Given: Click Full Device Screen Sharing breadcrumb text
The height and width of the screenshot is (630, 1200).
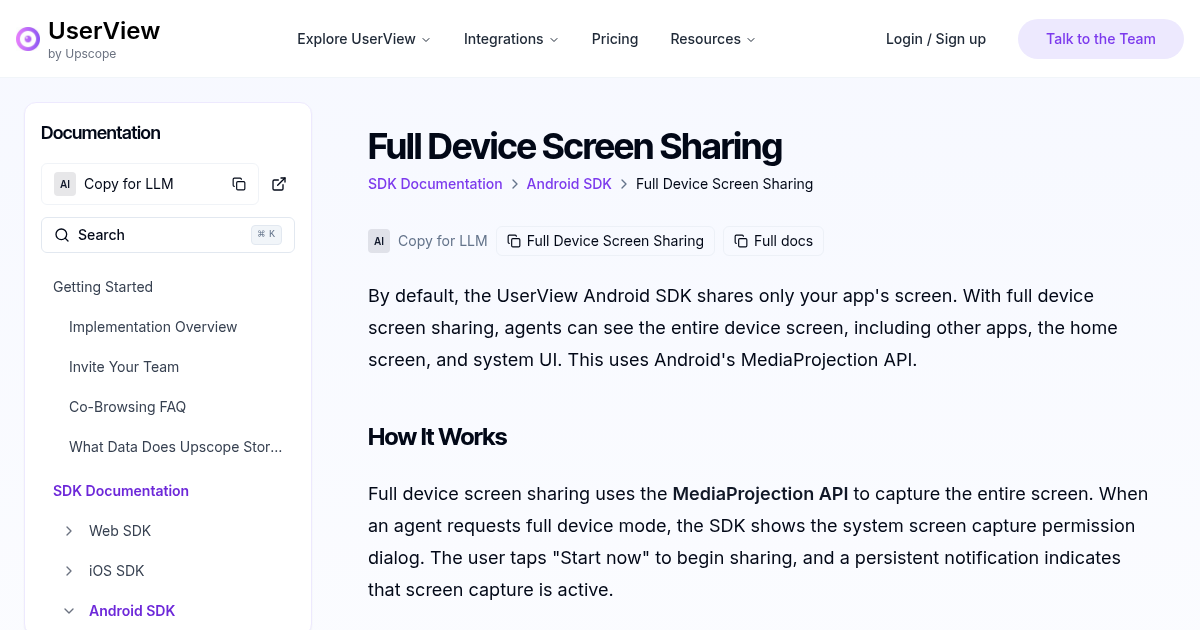Looking at the screenshot, I should [x=724, y=184].
